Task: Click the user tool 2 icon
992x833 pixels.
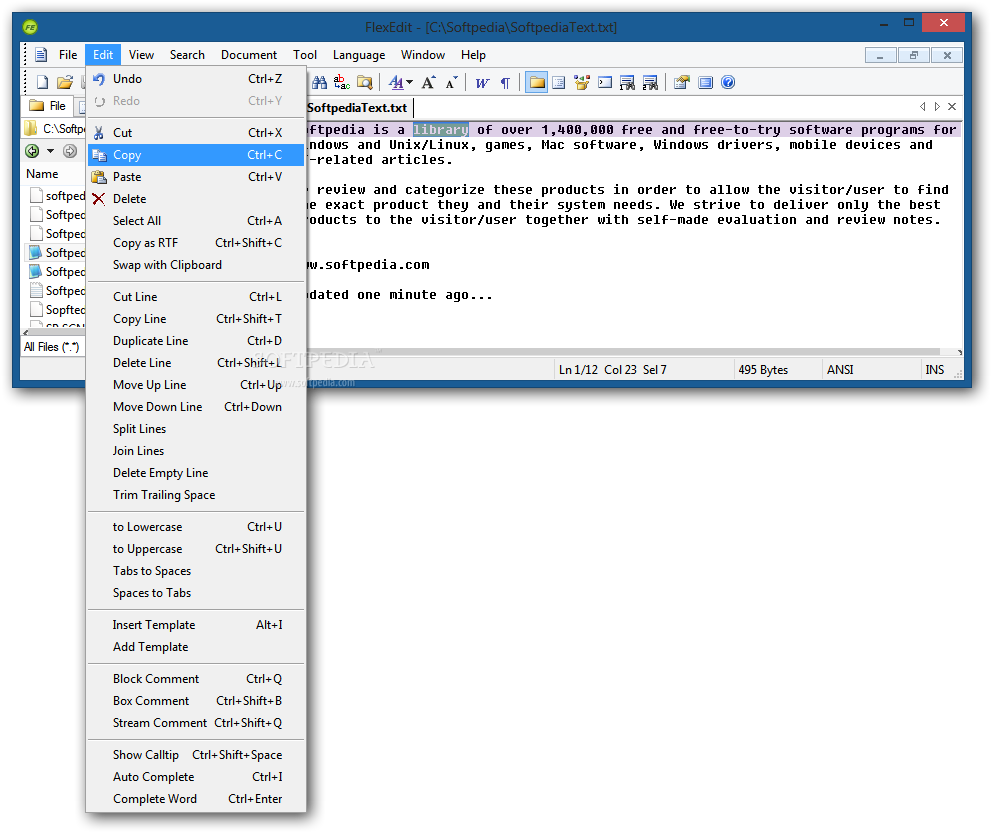Action: tap(650, 82)
